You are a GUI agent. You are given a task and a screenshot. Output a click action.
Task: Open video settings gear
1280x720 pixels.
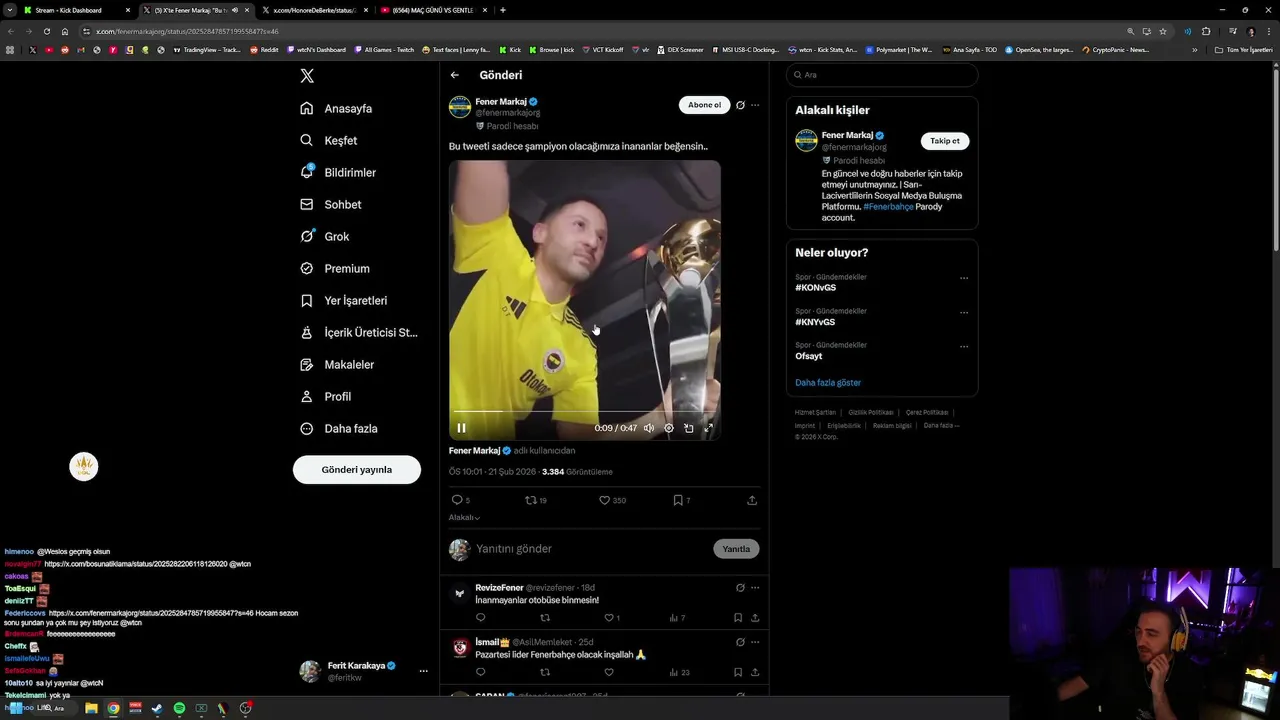click(669, 428)
